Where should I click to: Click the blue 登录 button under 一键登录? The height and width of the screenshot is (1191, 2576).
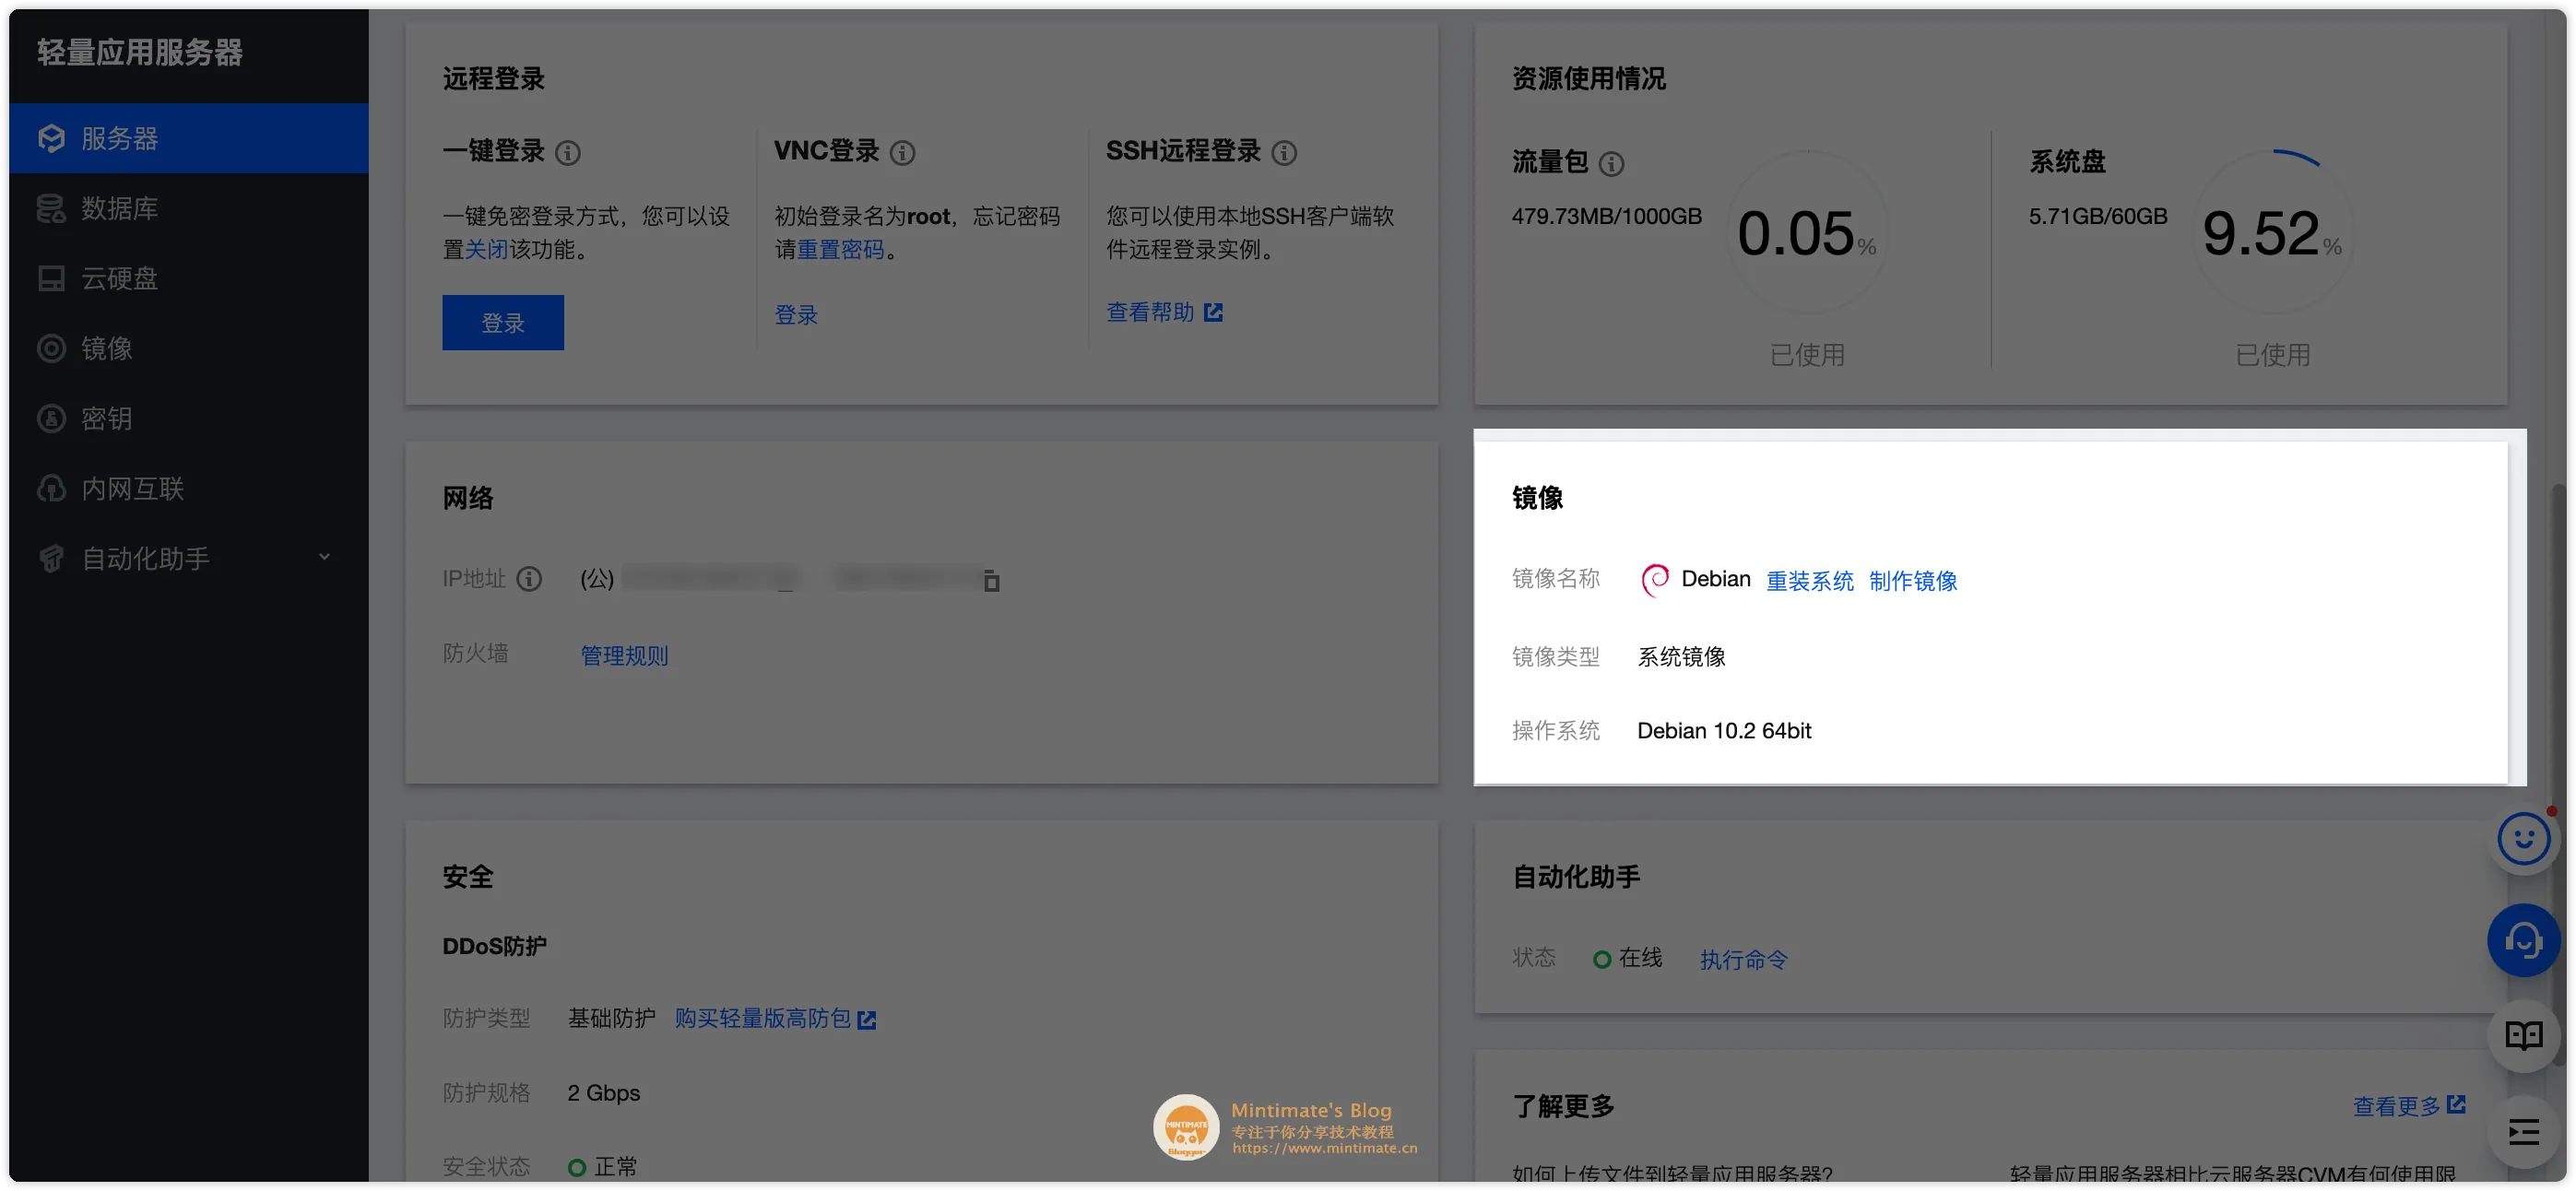tap(503, 322)
